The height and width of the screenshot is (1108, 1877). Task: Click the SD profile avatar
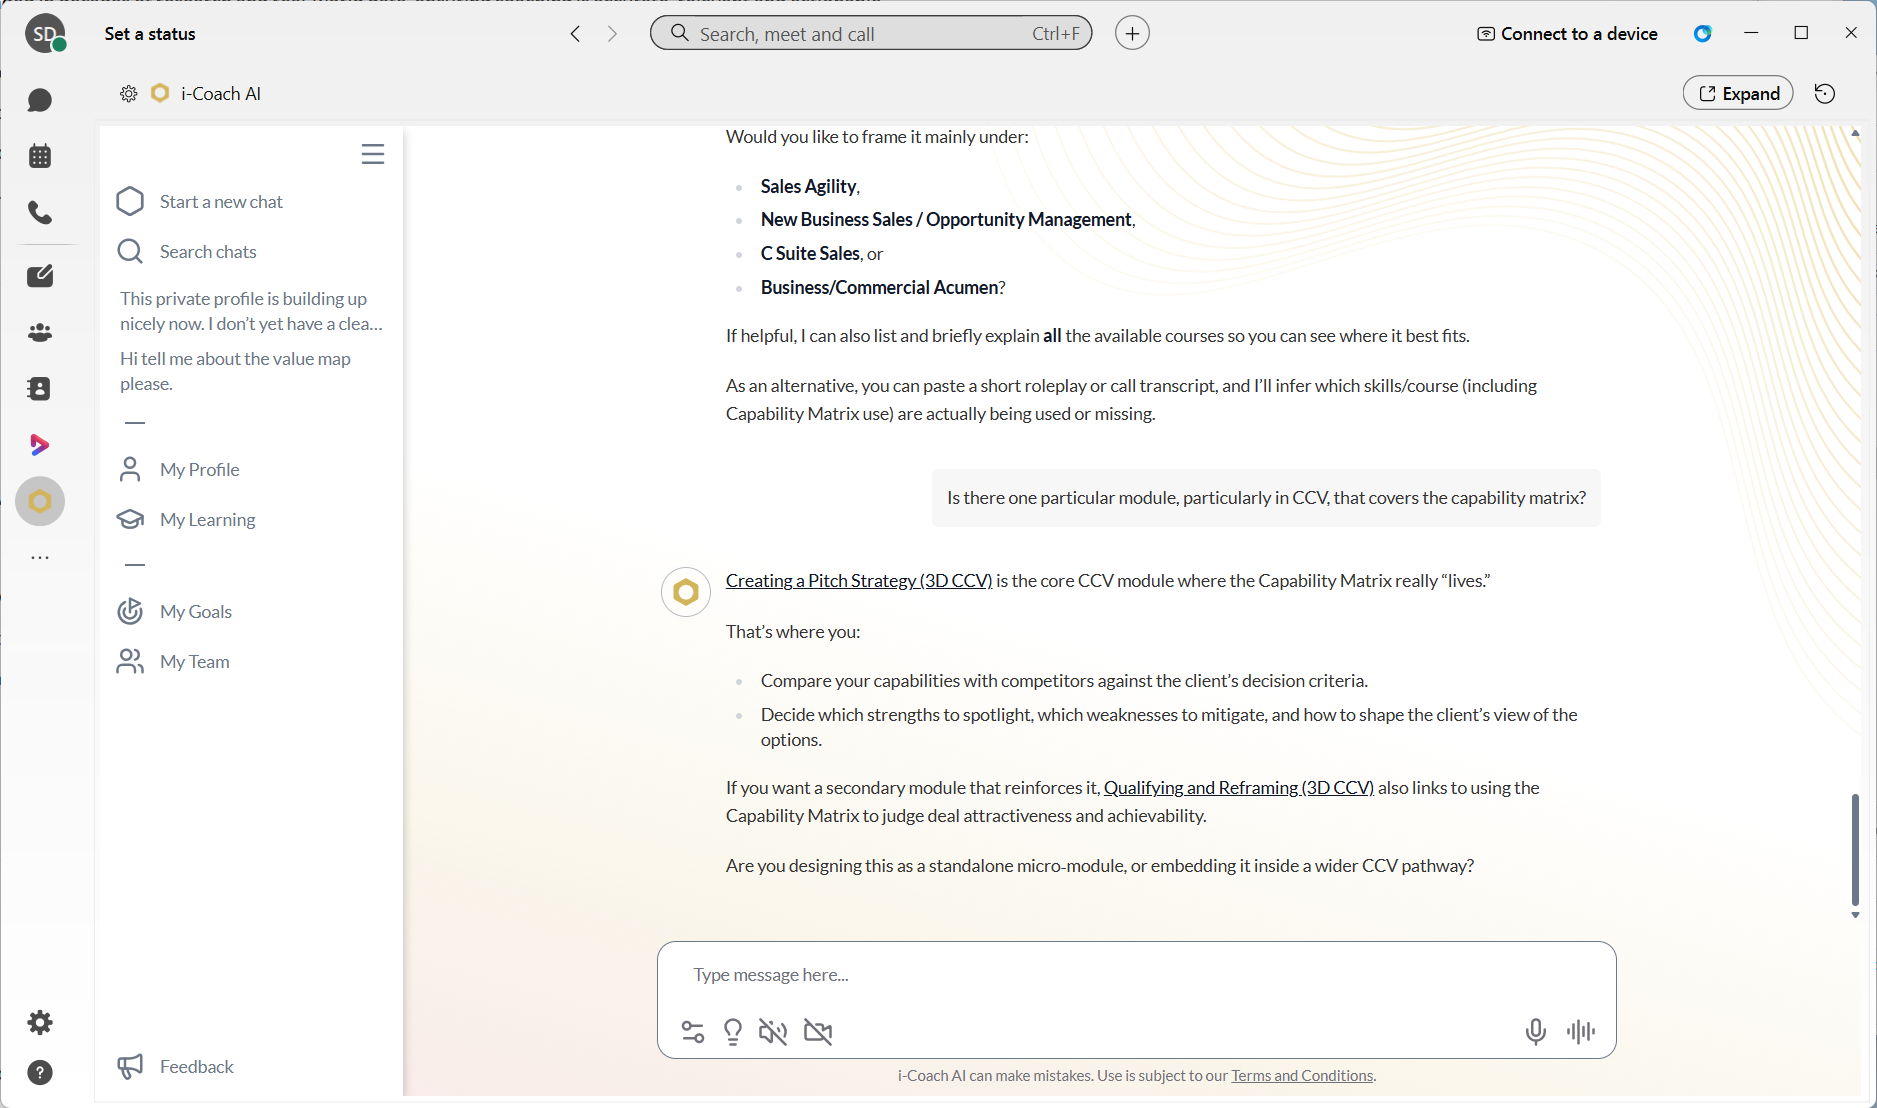point(45,34)
